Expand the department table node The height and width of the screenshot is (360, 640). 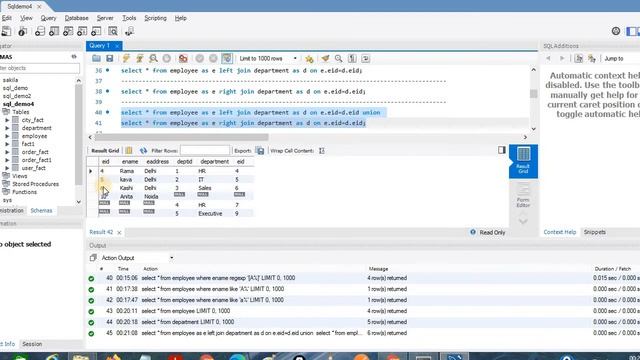pos(7,128)
